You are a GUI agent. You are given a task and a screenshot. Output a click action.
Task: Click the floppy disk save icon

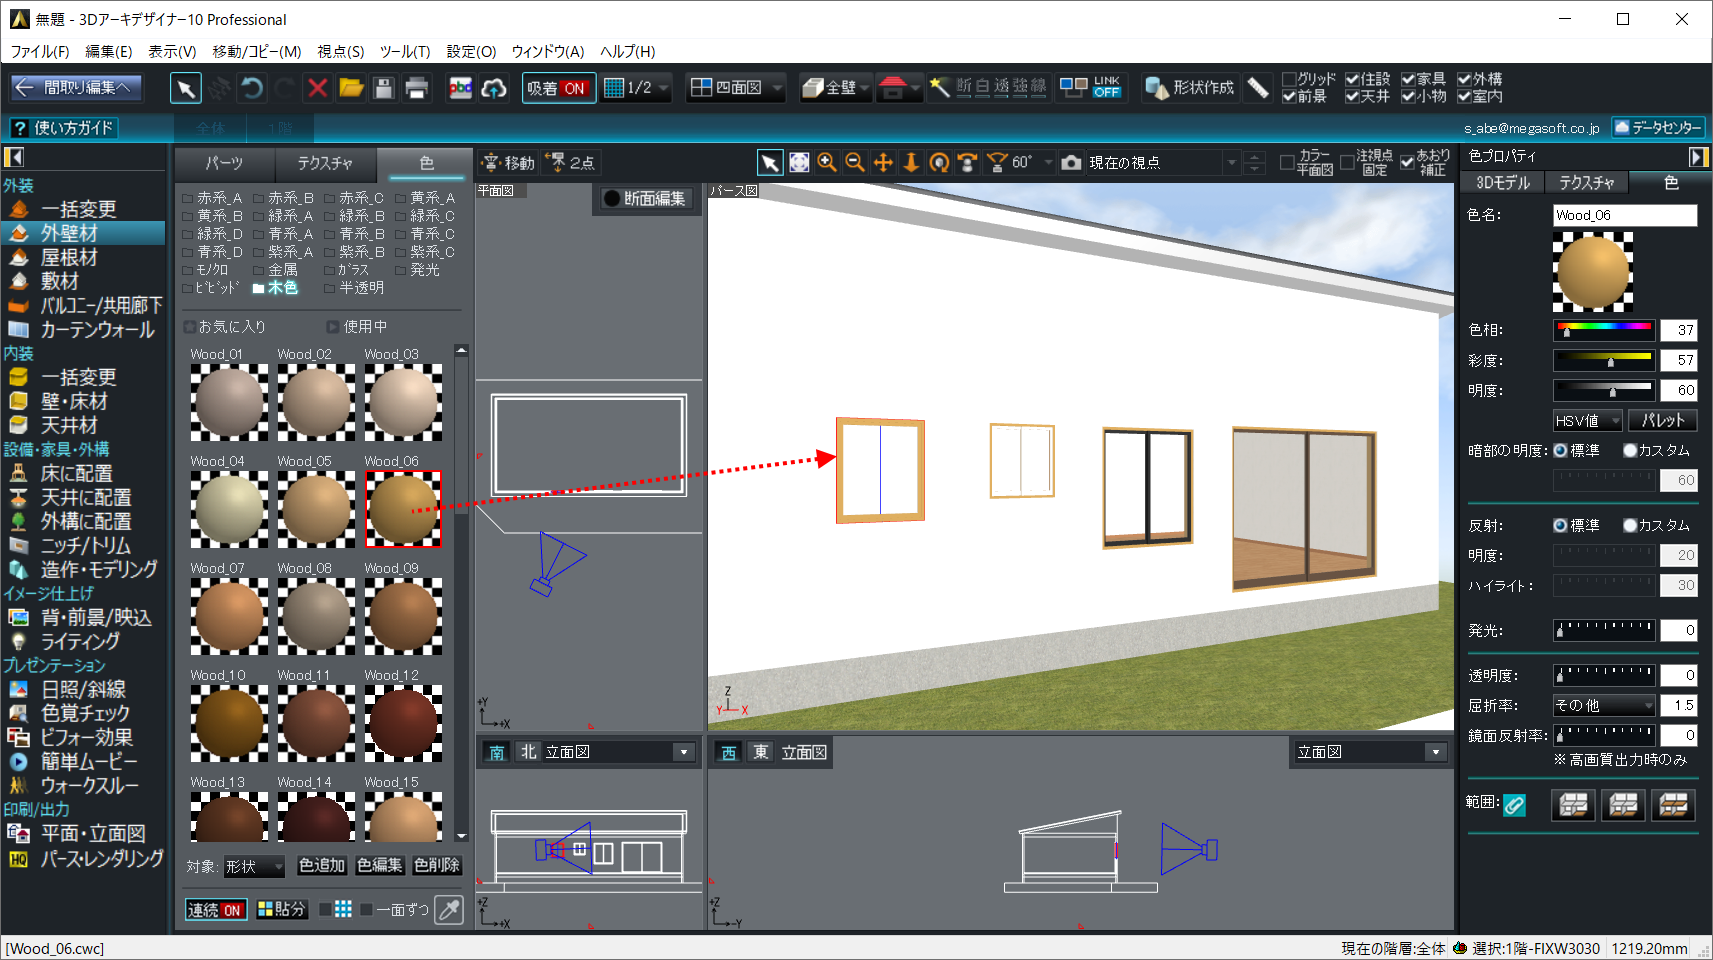[383, 88]
